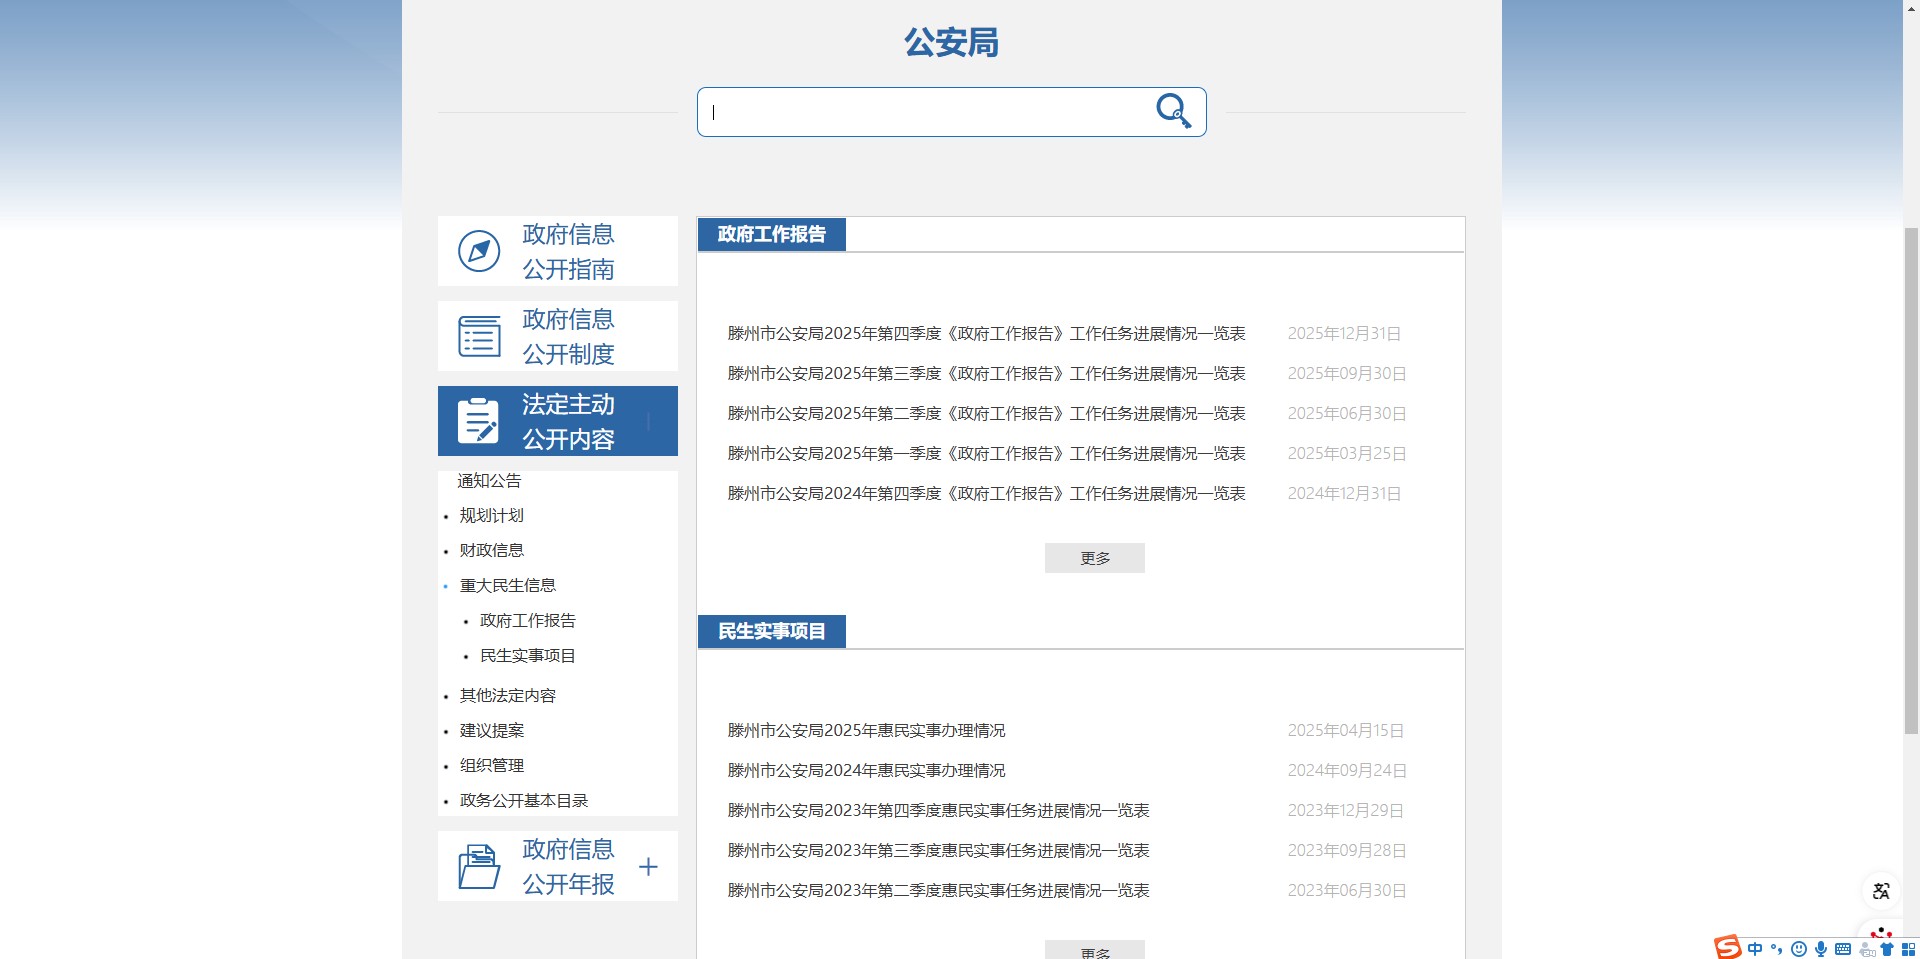Toggle Chinese/English input with the 中 icon
Viewport: 1920px width, 959px height.
pos(1755,950)
